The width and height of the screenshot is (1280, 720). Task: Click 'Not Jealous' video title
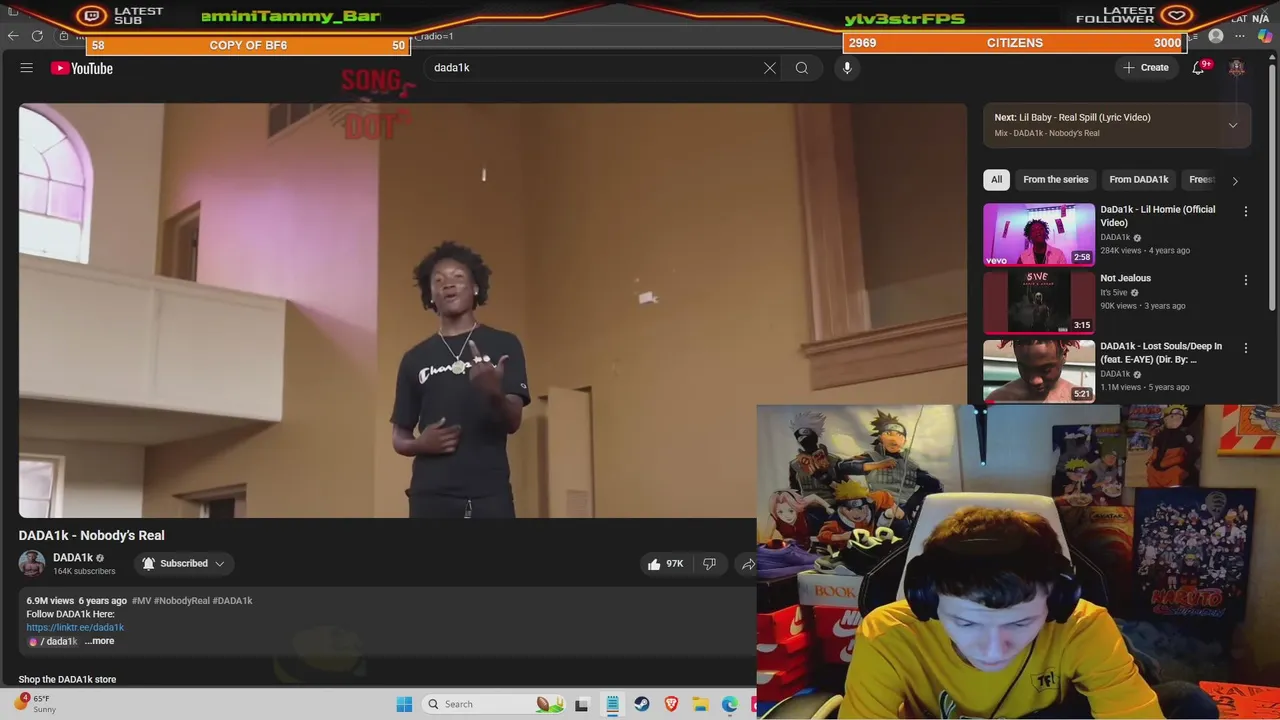click(1125, 278)
